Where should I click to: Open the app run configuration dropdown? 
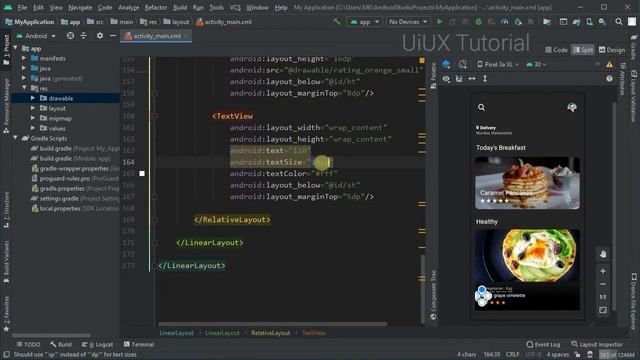(365, 22)
